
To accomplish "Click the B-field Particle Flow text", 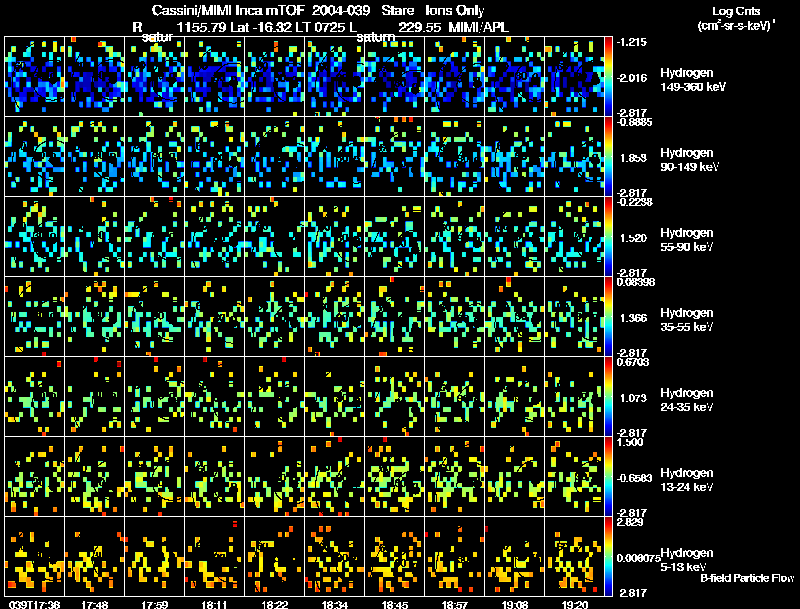I will (747, 578).
